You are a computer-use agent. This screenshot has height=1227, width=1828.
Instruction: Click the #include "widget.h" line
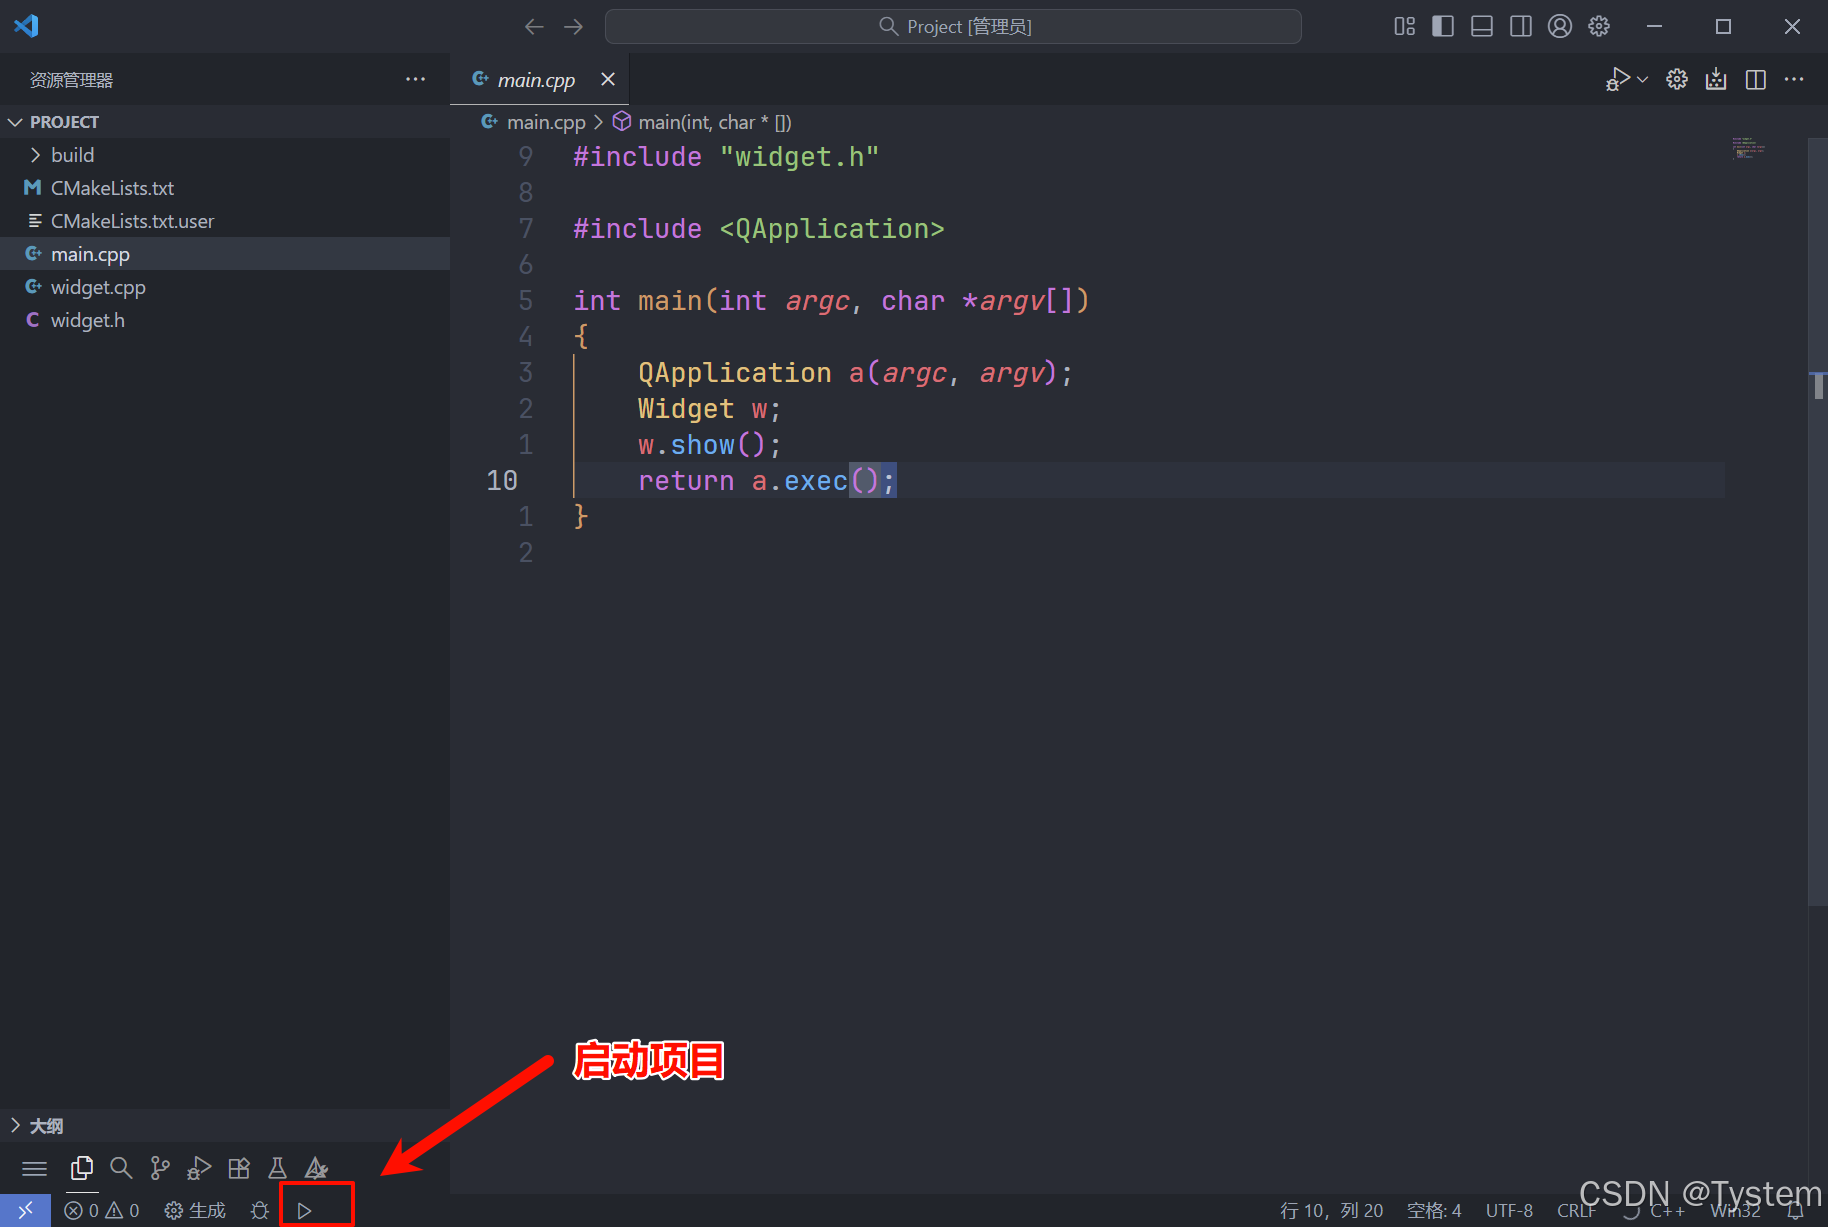[x=726, y=157]
